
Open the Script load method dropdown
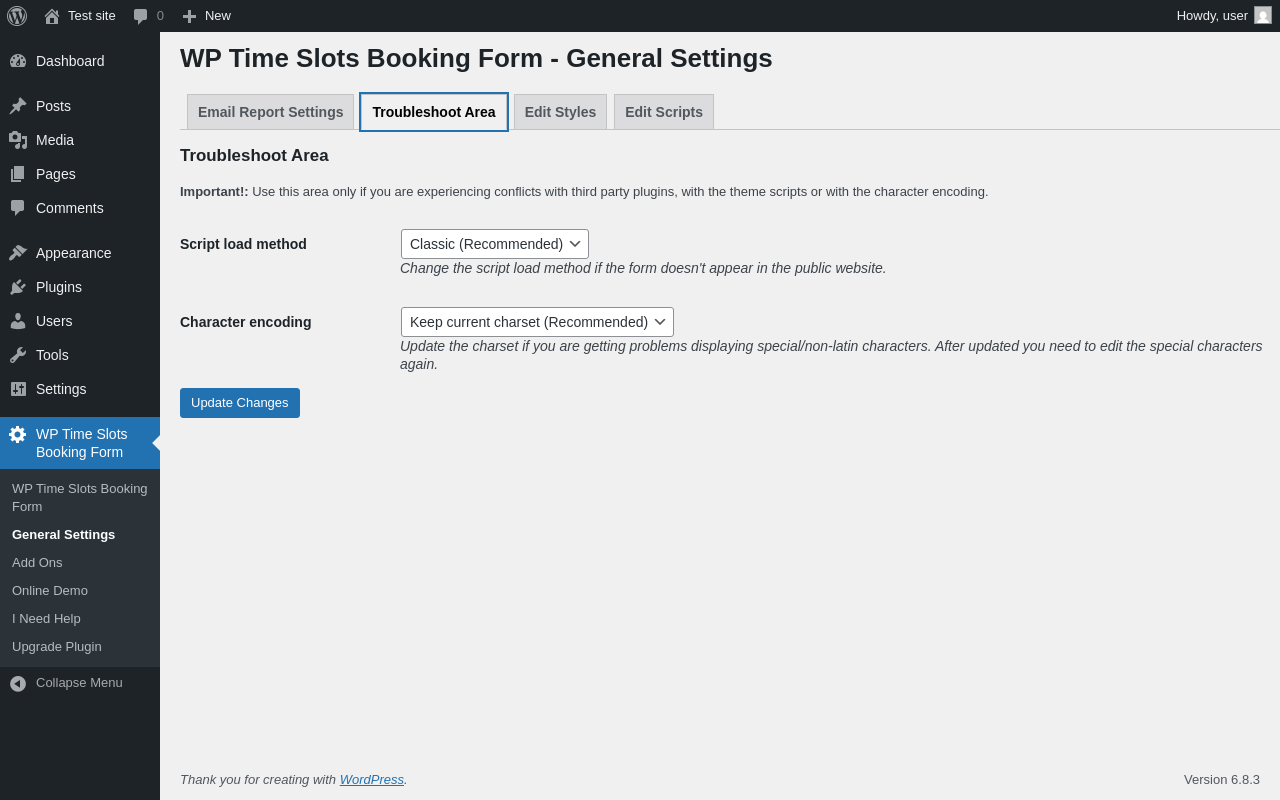pos(494,244)
